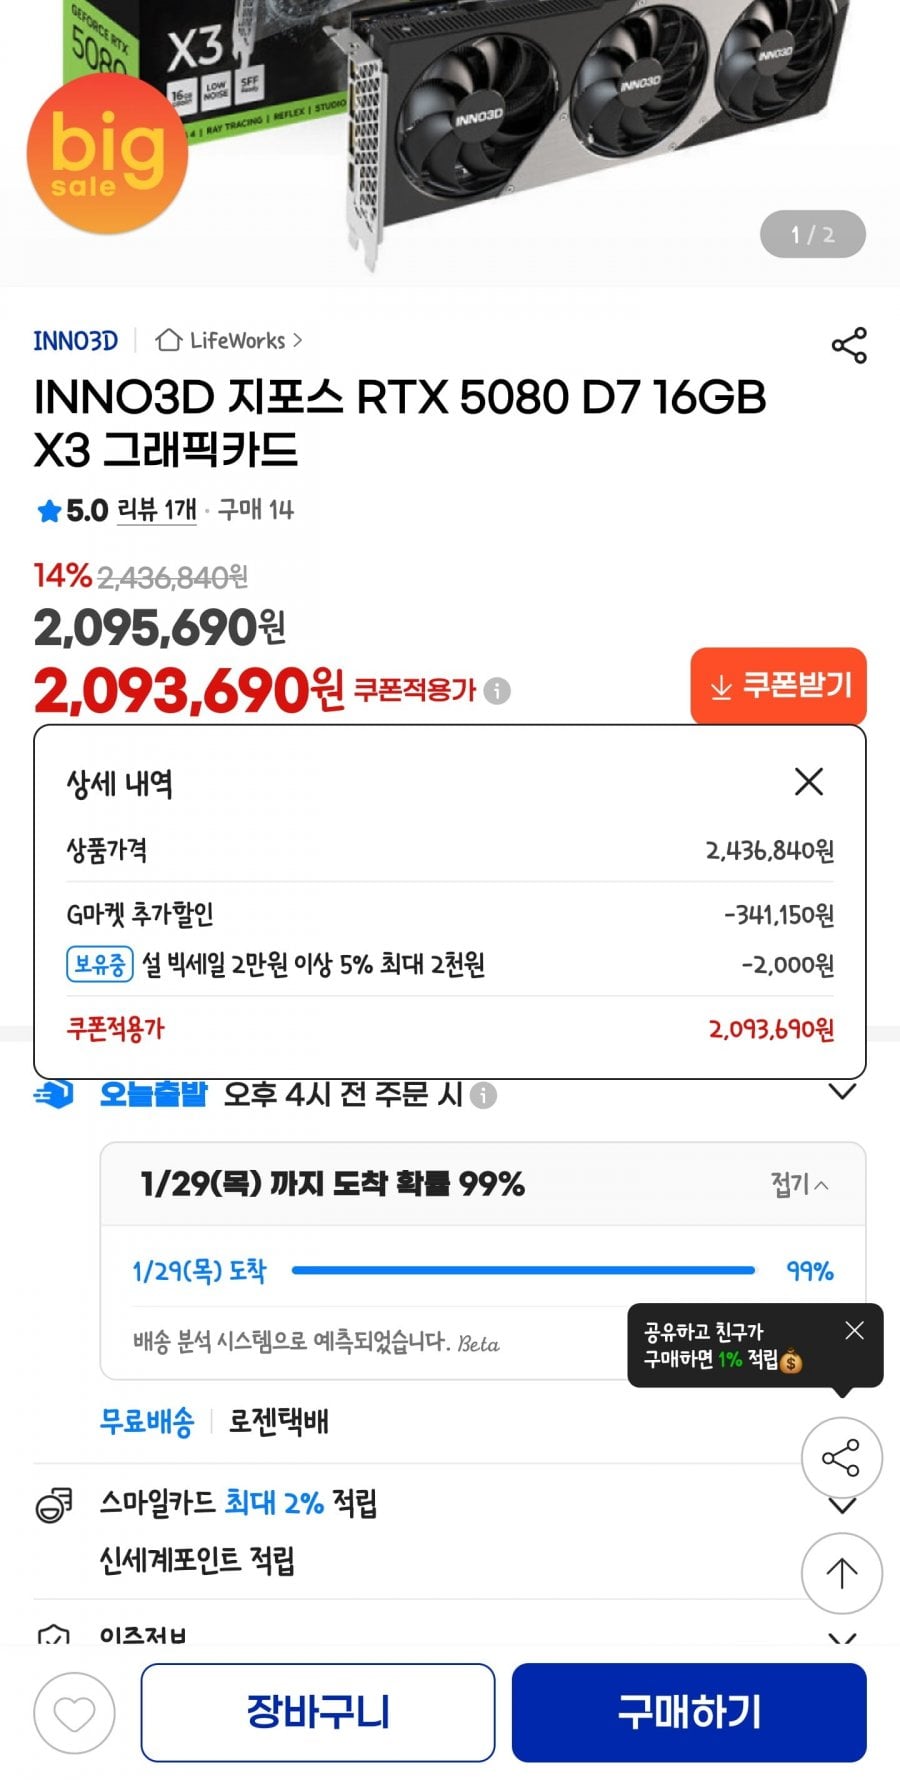The height and width of the screenshot is (1780, 900).
Task: Tap the share icon beside product title
Action: pyautogui.click(x=849, y=346)
